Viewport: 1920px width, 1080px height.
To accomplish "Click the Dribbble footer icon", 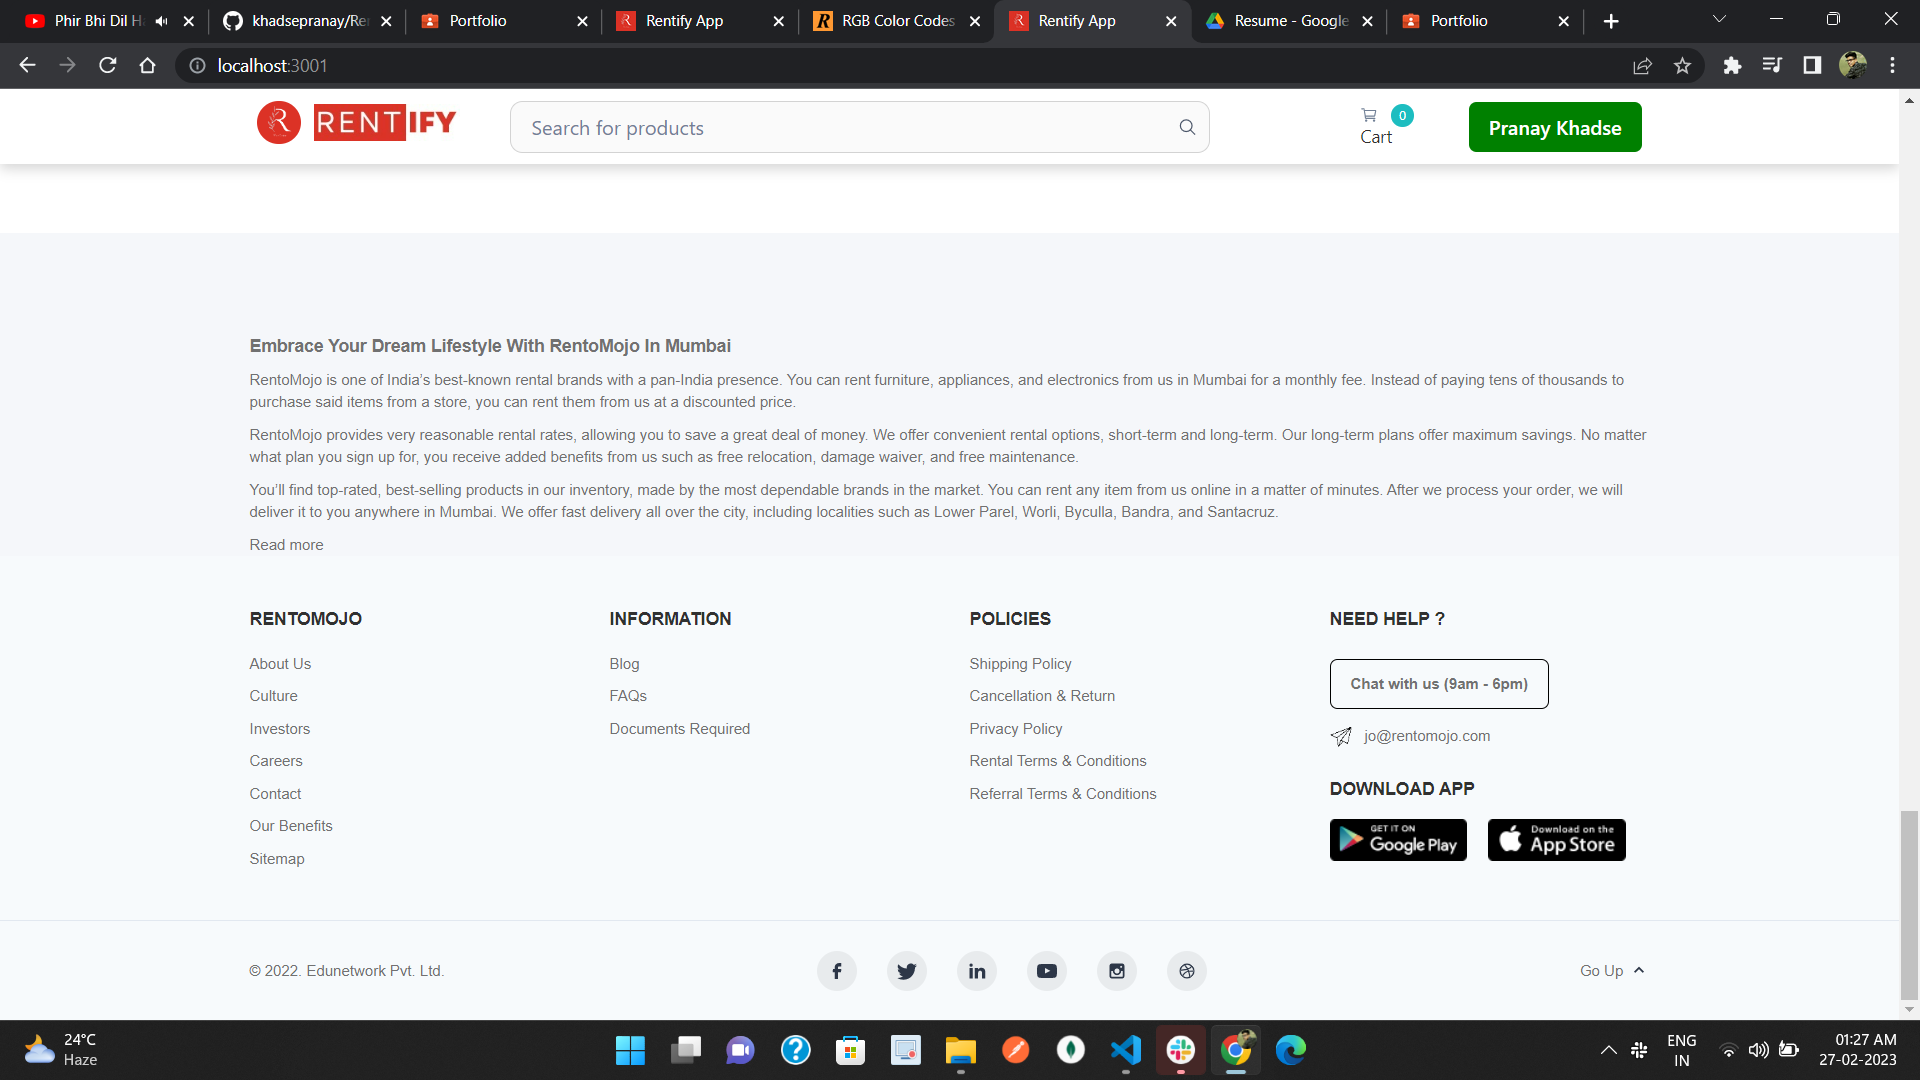I will pos(1187,971).
